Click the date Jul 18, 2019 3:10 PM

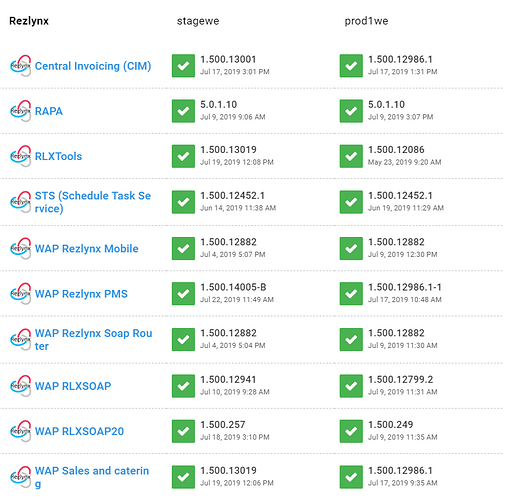coord(235,437)
